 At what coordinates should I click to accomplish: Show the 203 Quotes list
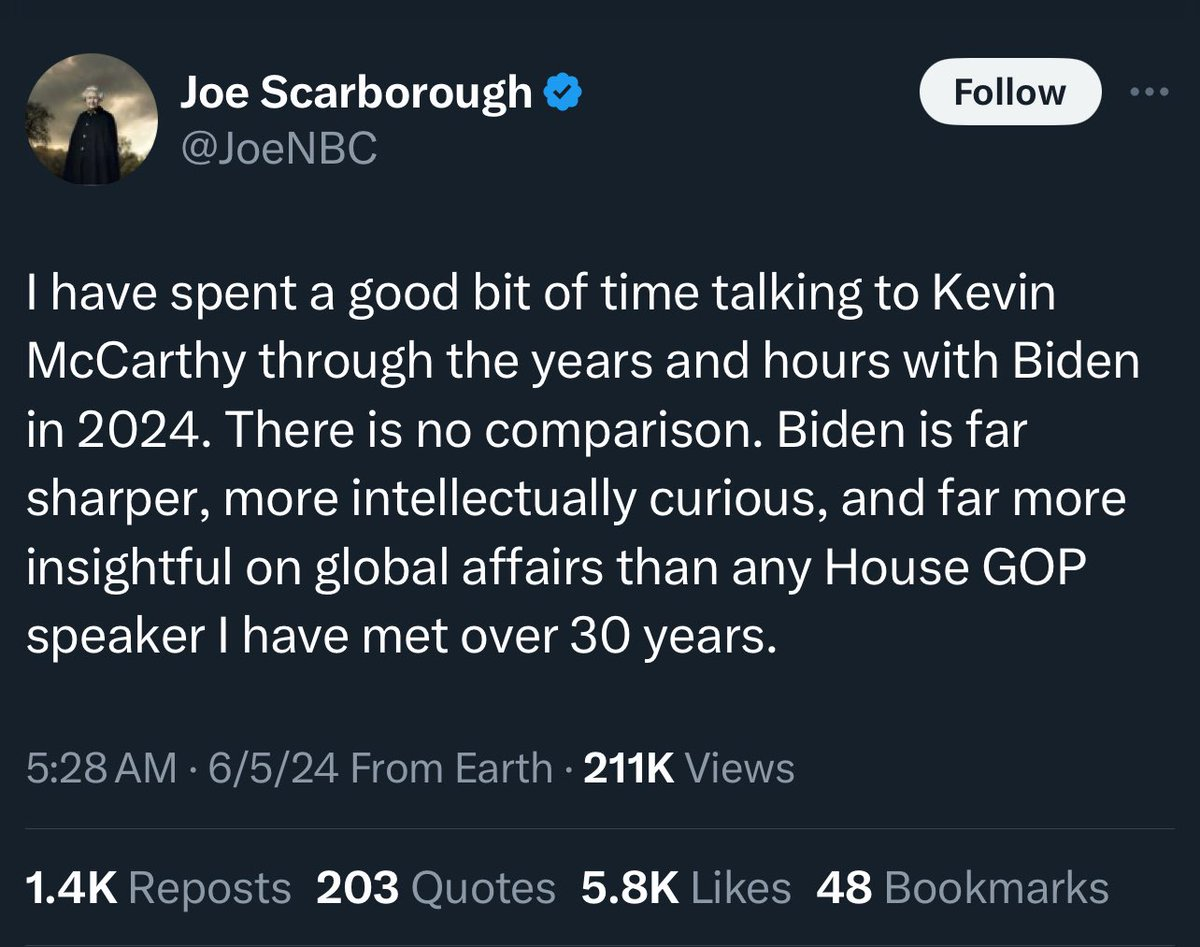(x=435, y=888)
